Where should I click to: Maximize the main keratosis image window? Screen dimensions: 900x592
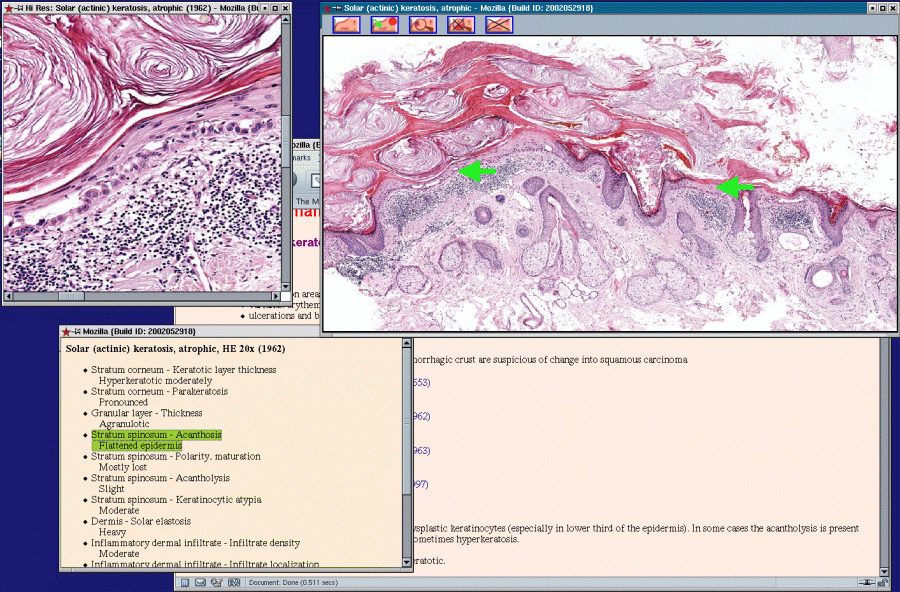coord(883,8)
